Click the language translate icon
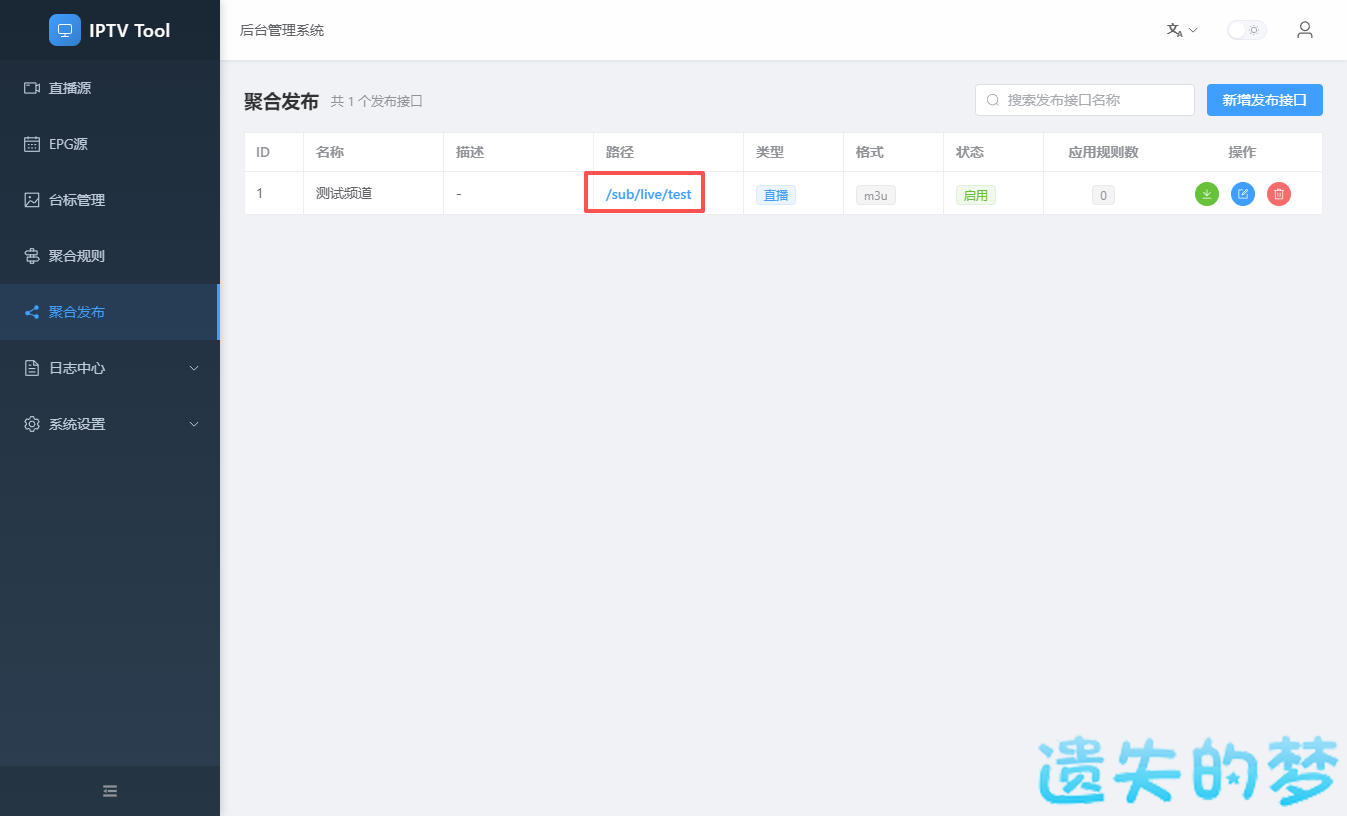The height and width of the screenshot is (816, 1347). [x=1175, y=30]
